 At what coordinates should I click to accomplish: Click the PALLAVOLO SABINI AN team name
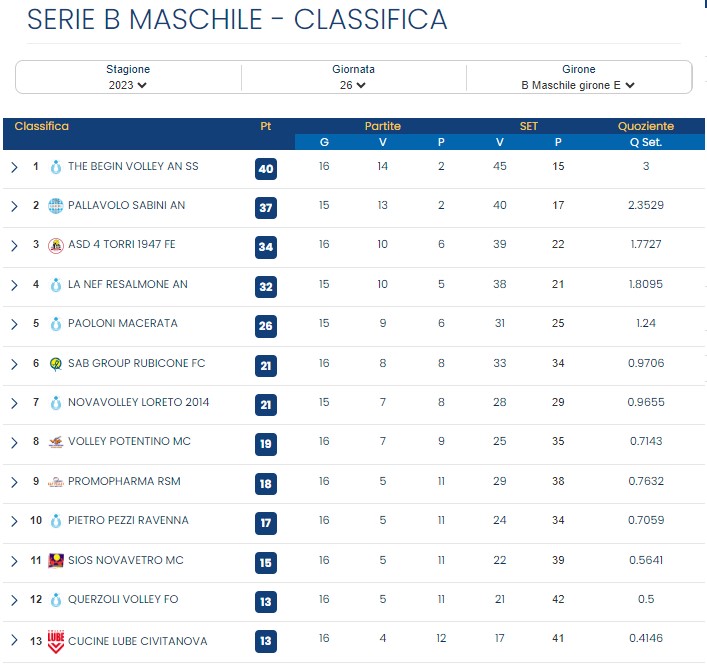127,206
